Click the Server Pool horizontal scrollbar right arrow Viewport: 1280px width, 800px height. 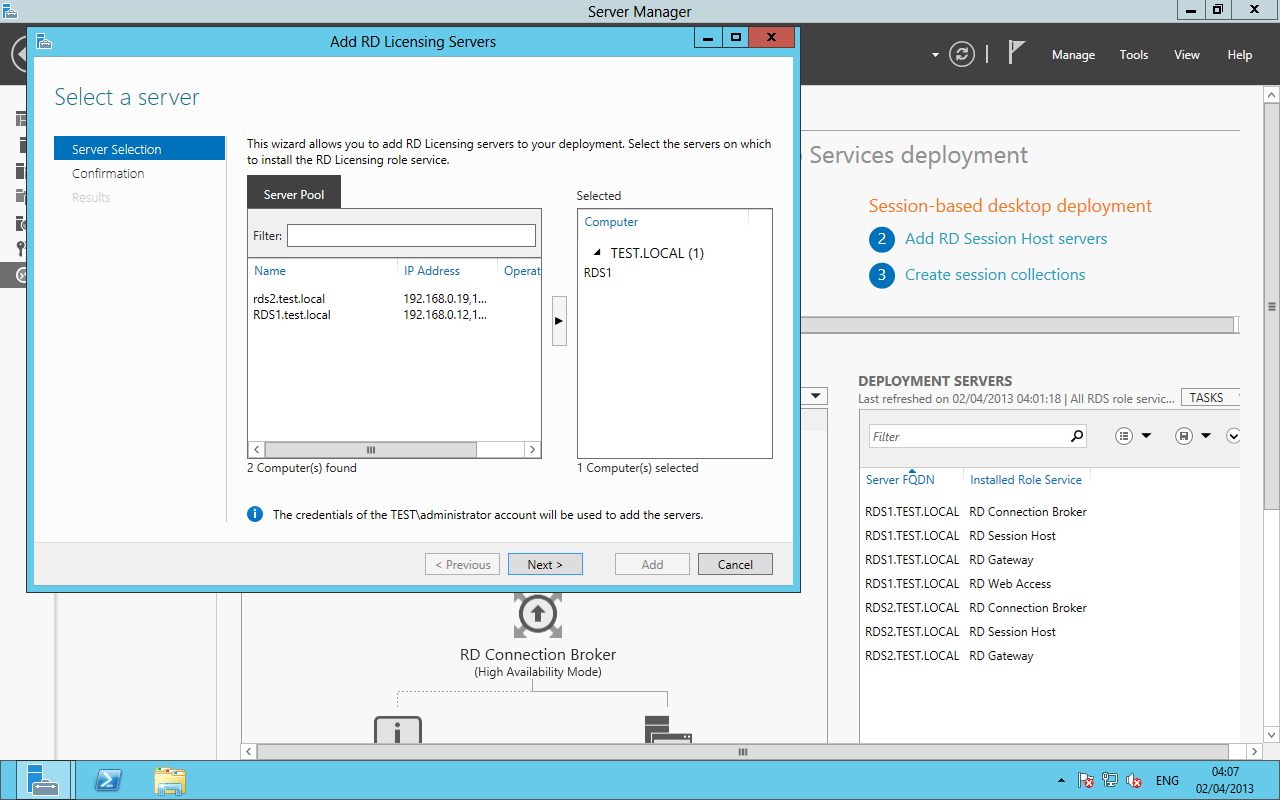533,450
